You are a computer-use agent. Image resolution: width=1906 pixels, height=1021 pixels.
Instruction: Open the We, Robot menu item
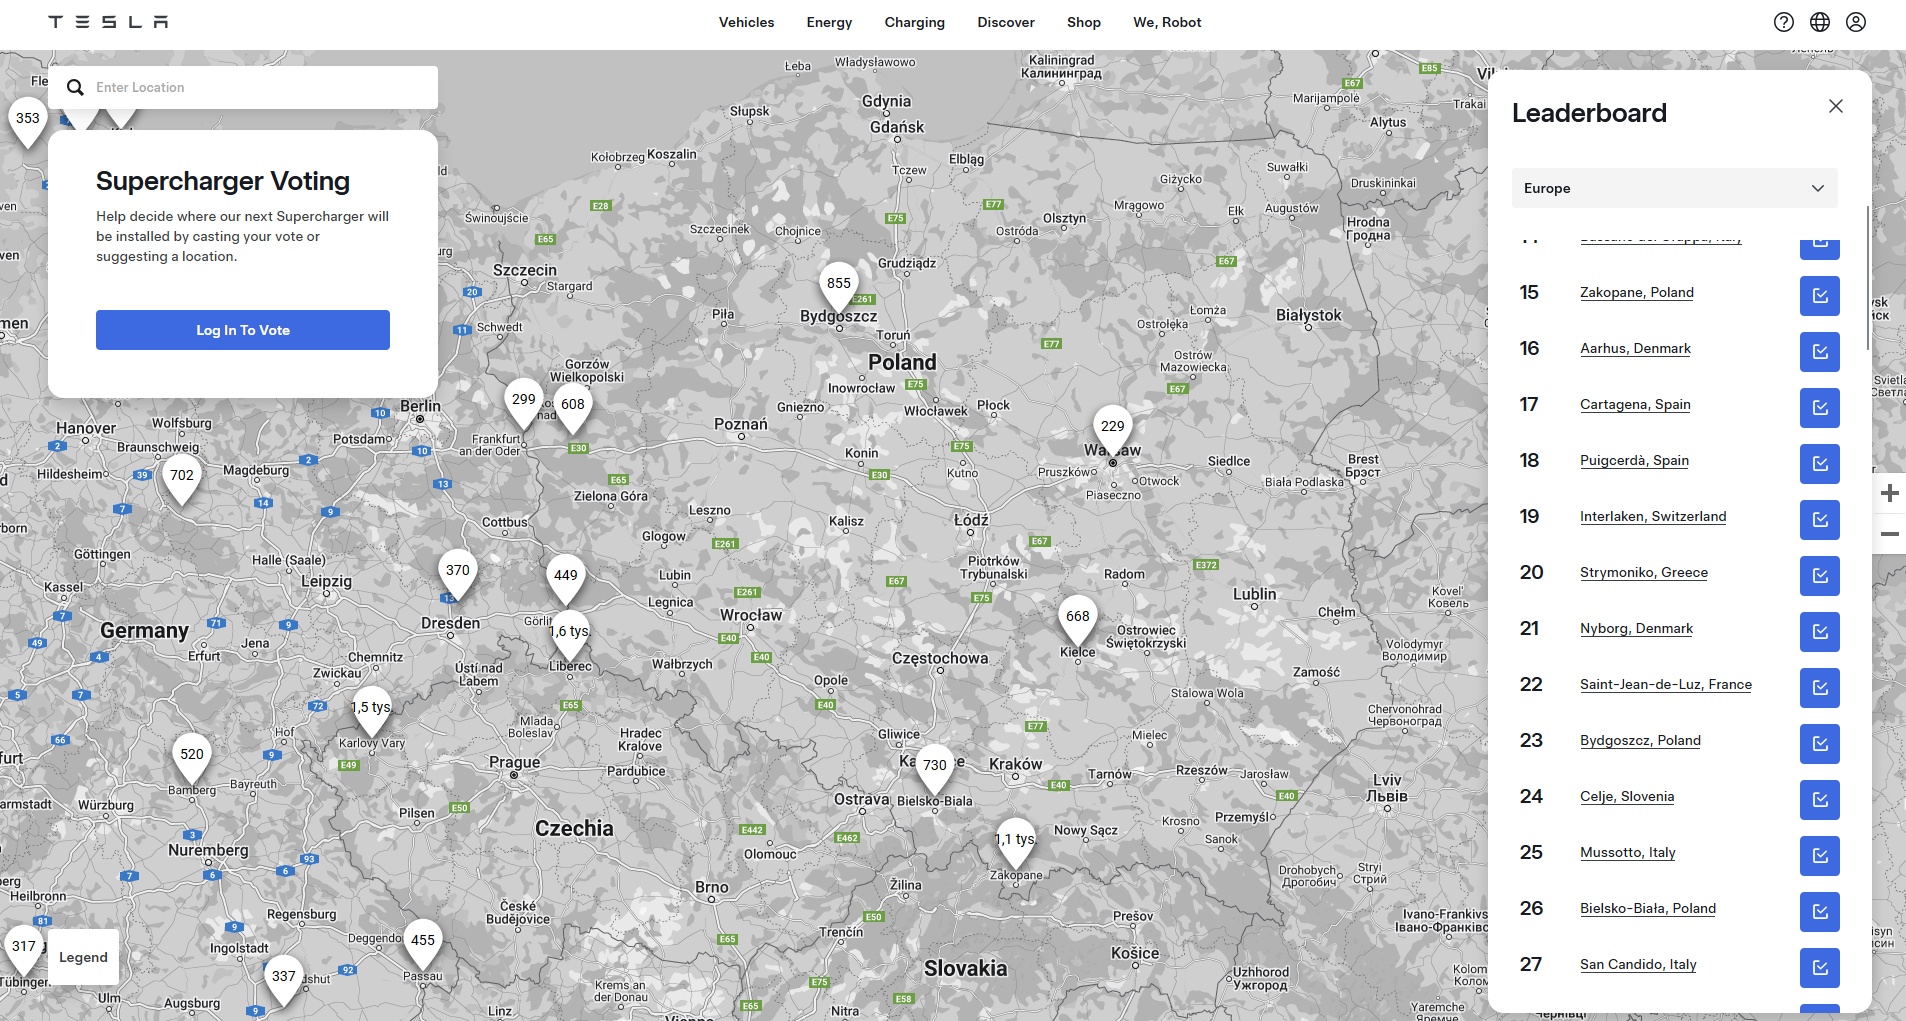click(1167, 22)
